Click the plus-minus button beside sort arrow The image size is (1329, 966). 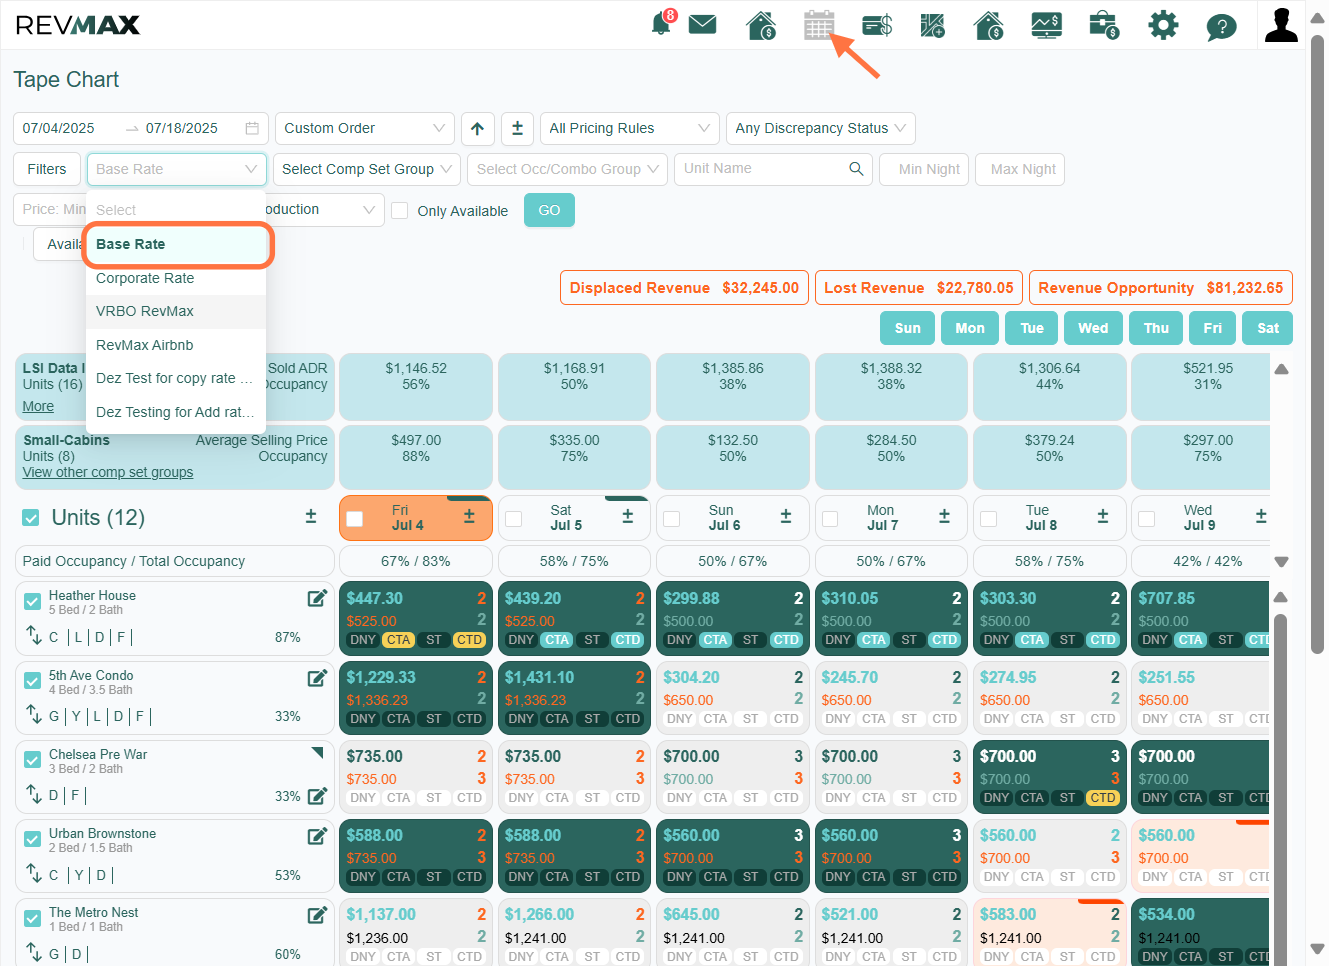click(x=517, y=128)
